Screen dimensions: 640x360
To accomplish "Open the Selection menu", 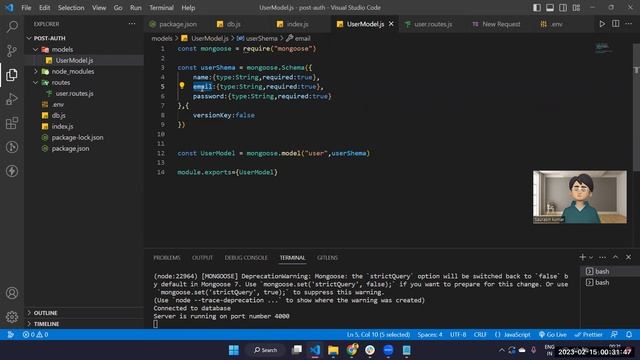I will (x=71, y=8).
